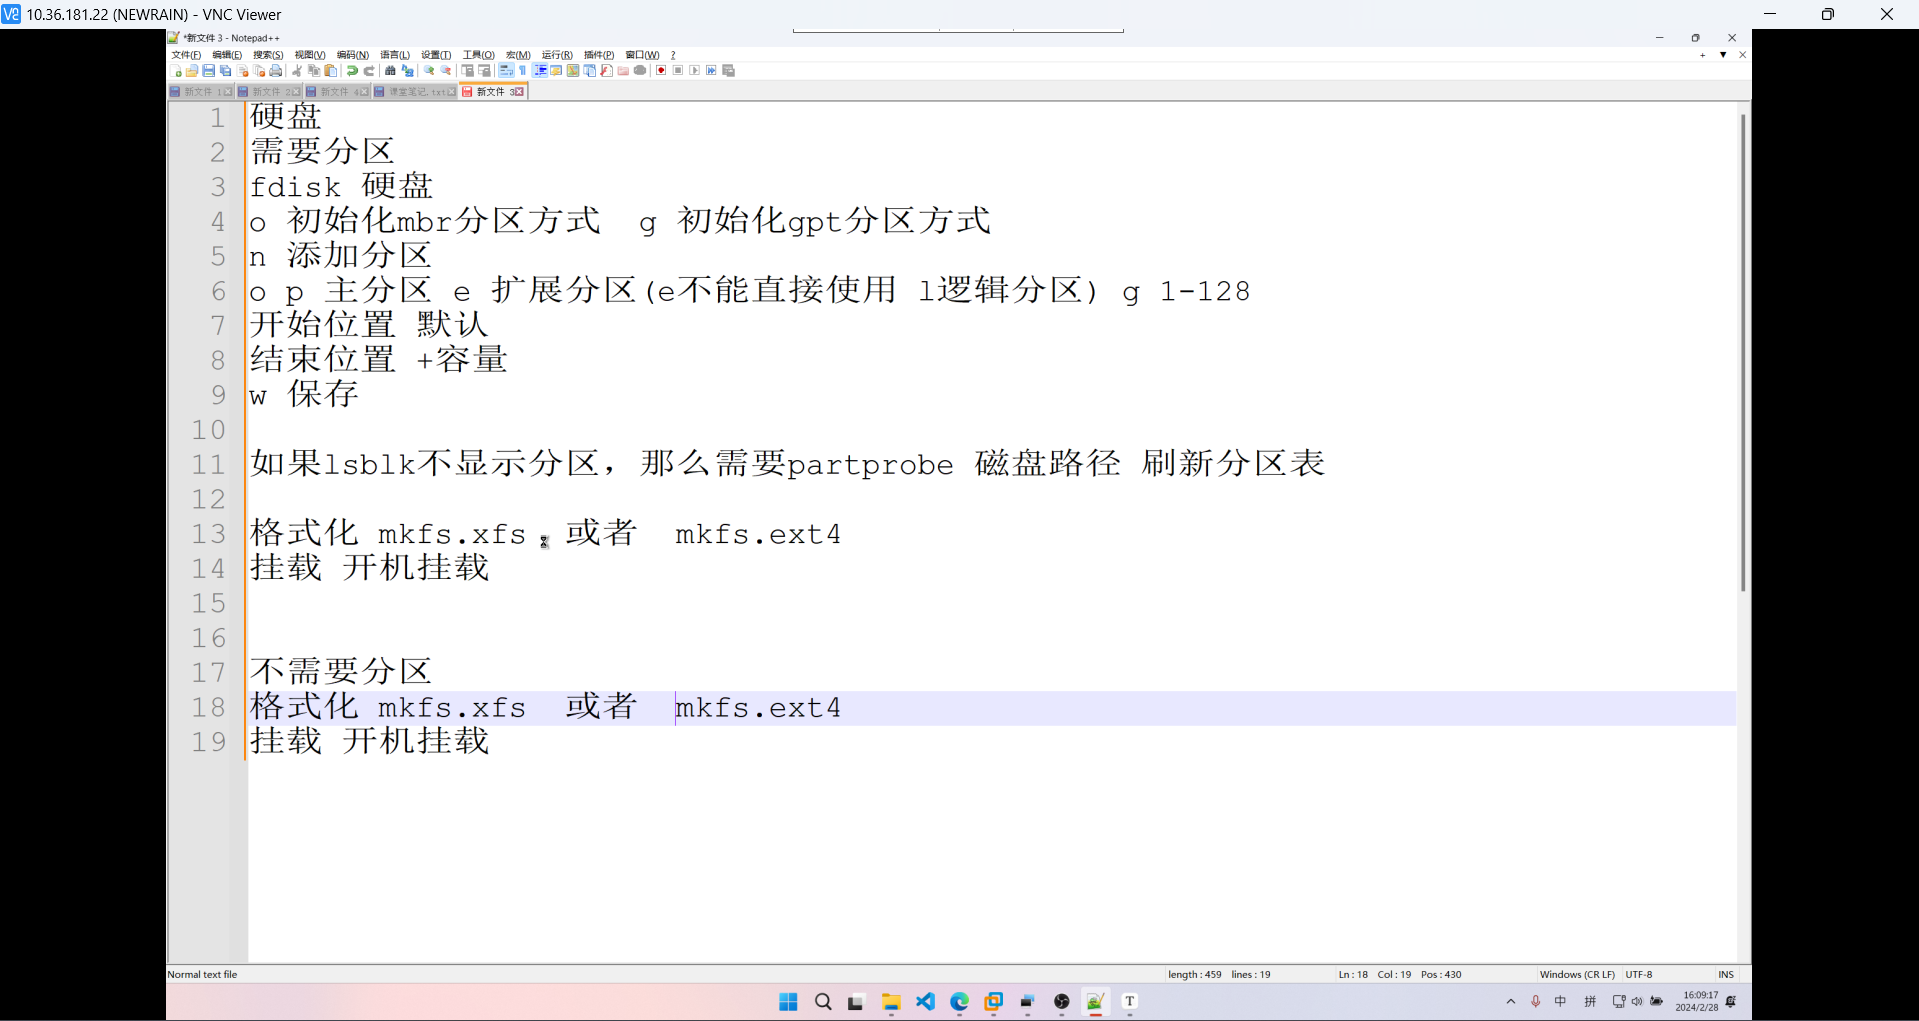The image size is (1919, 1021).
Task: Create a new file with the New toolbar icon
Action: (x=176, y=71)
